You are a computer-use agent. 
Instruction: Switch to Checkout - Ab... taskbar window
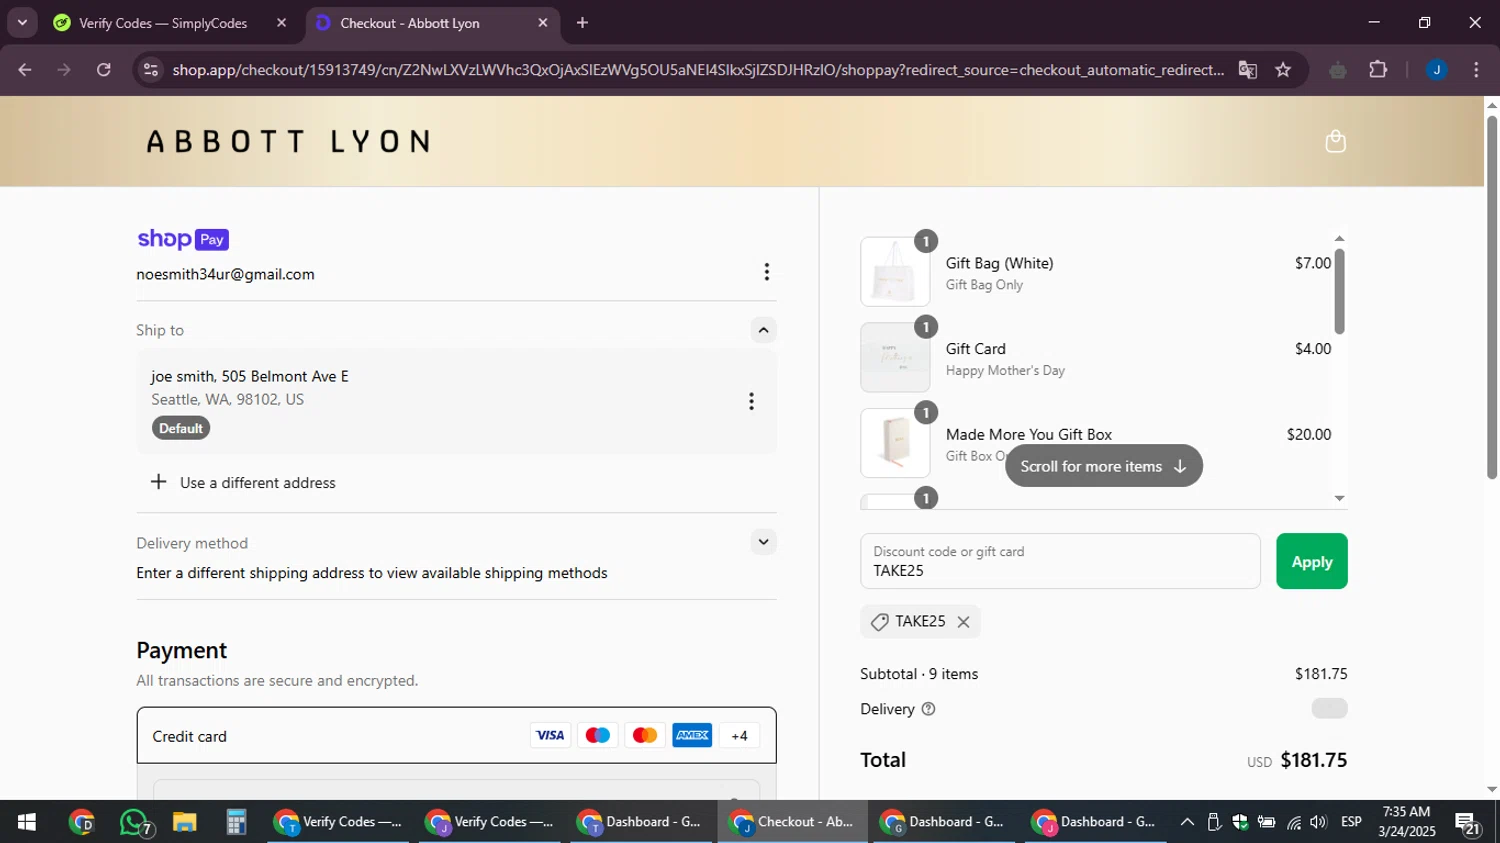(x=792, y=822)
